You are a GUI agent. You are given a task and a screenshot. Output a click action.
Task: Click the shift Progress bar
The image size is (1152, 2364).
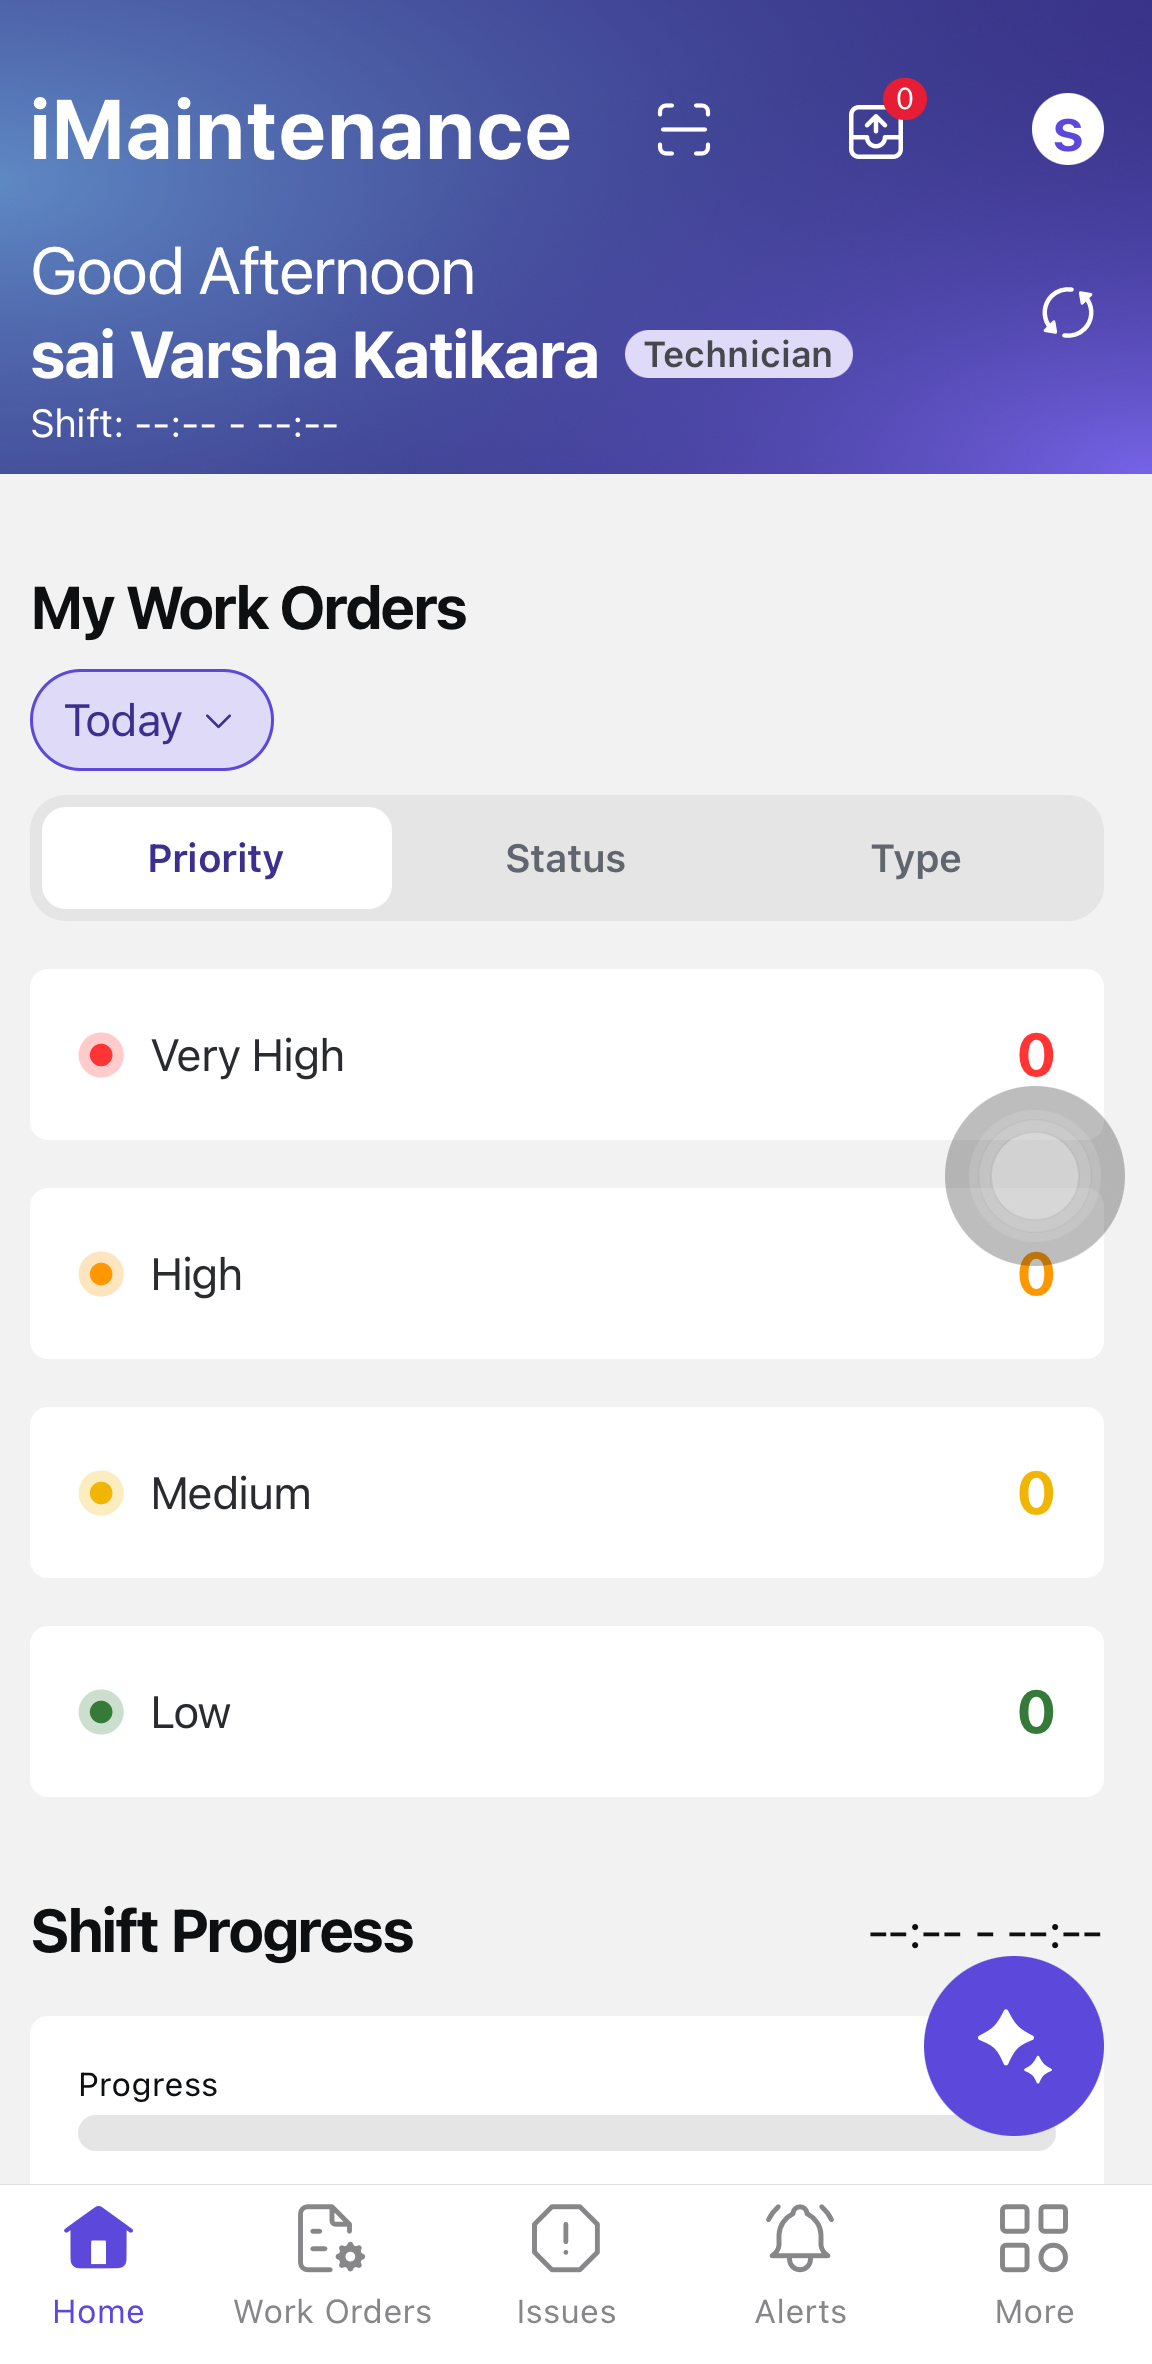[x=500, y=2132]
